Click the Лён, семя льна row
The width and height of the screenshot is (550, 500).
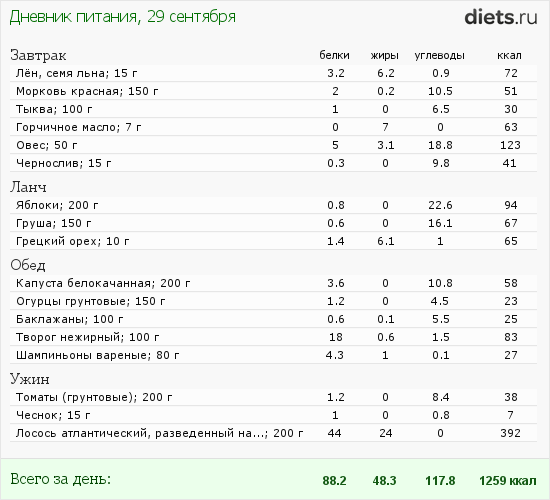pyautogui.click(x=273, y=73)
